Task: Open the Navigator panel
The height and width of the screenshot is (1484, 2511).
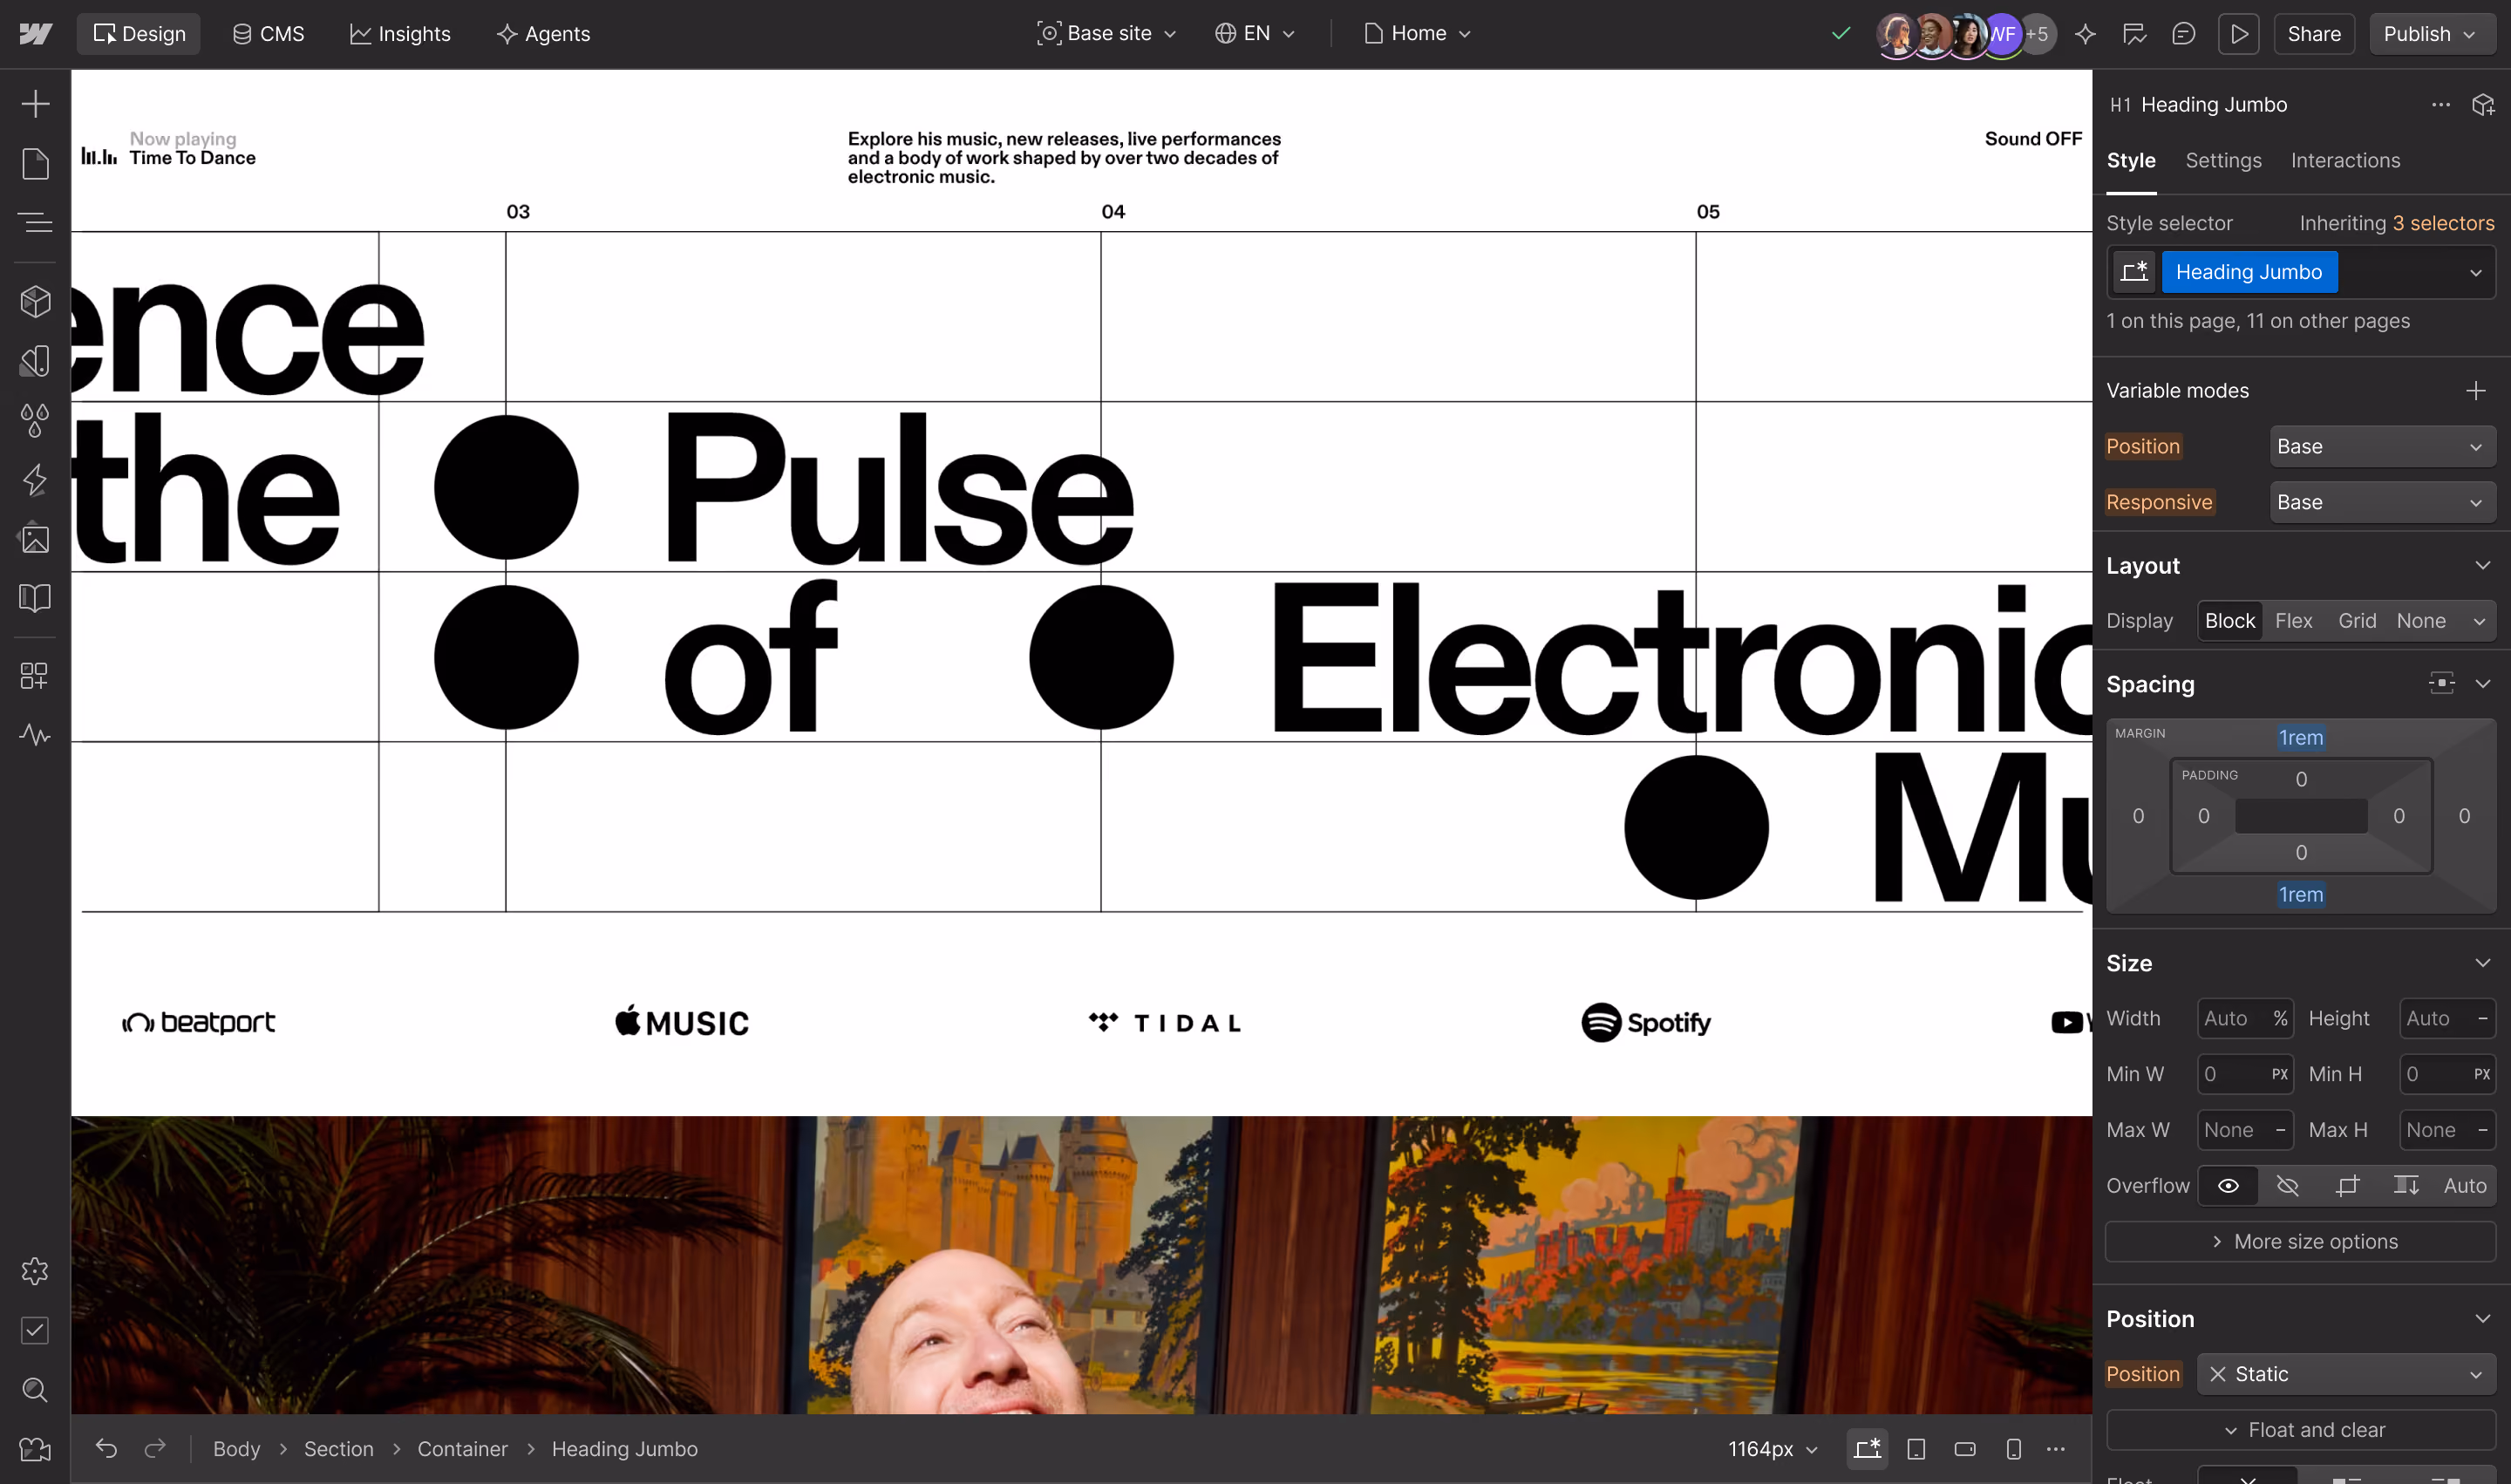Action: pyautogui.click(x=35, y=222)
